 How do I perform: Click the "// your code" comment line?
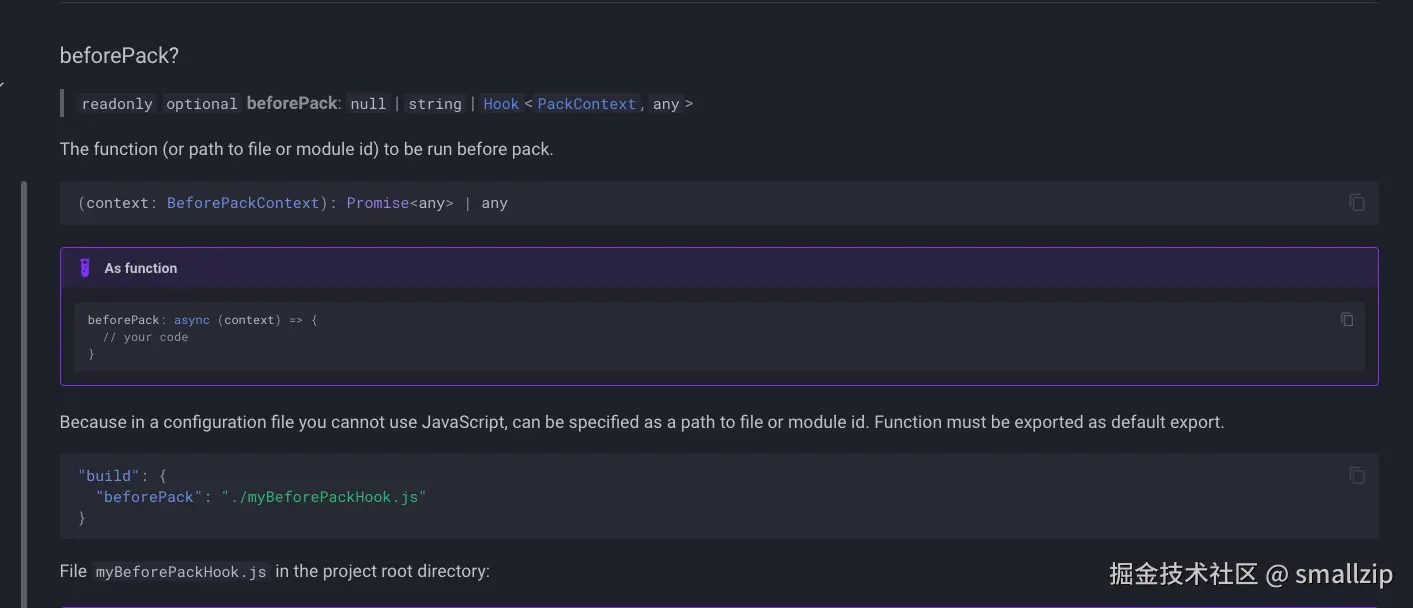pos(145,337)
